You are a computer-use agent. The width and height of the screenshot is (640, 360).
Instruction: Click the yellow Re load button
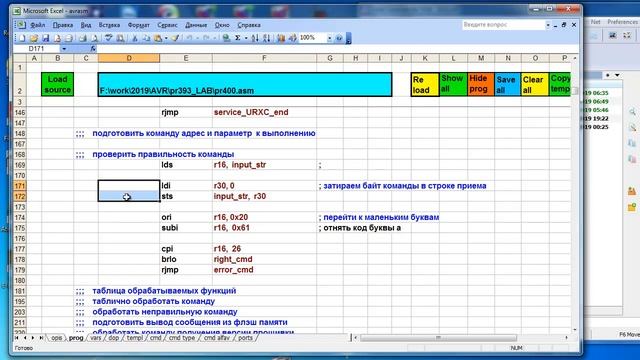click(424, 84)
